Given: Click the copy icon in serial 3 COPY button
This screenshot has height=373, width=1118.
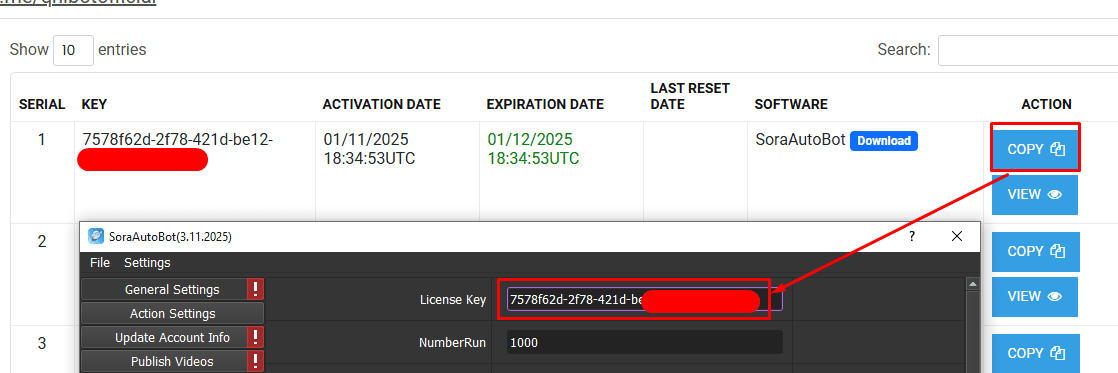Looking at the screenshot, I should [1057, 353].
